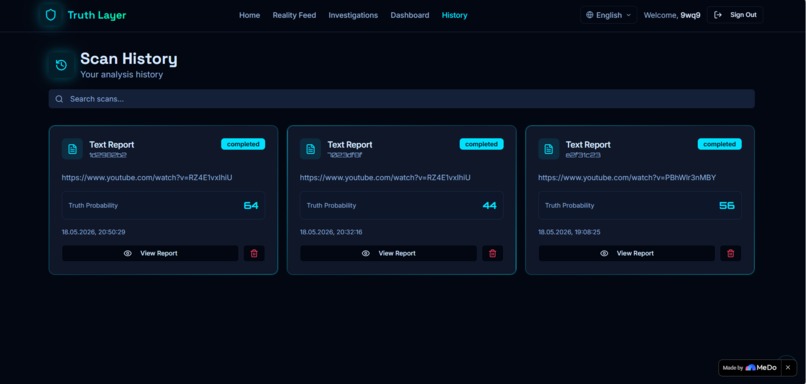Open the Dashboard page
806x384 pixels.
410,15
